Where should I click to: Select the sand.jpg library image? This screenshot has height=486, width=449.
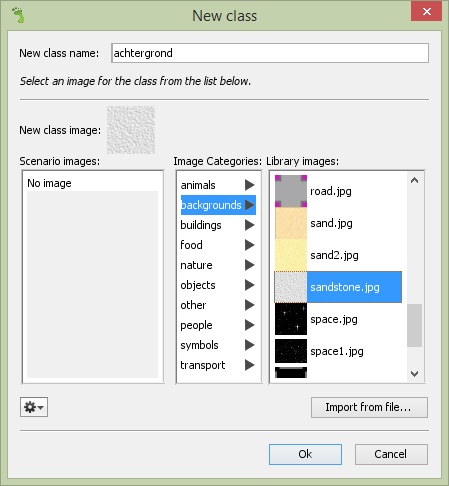[x=338, y=223]
